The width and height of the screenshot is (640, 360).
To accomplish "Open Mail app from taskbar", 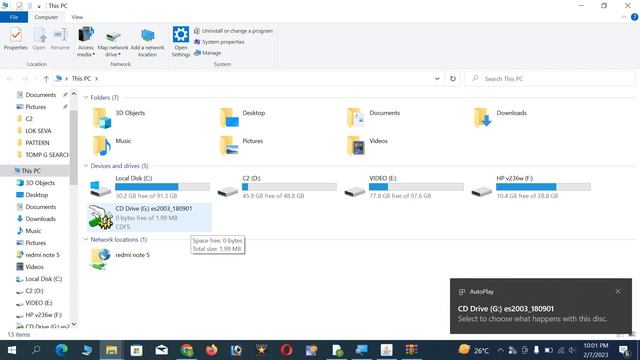I will (162, 350).
